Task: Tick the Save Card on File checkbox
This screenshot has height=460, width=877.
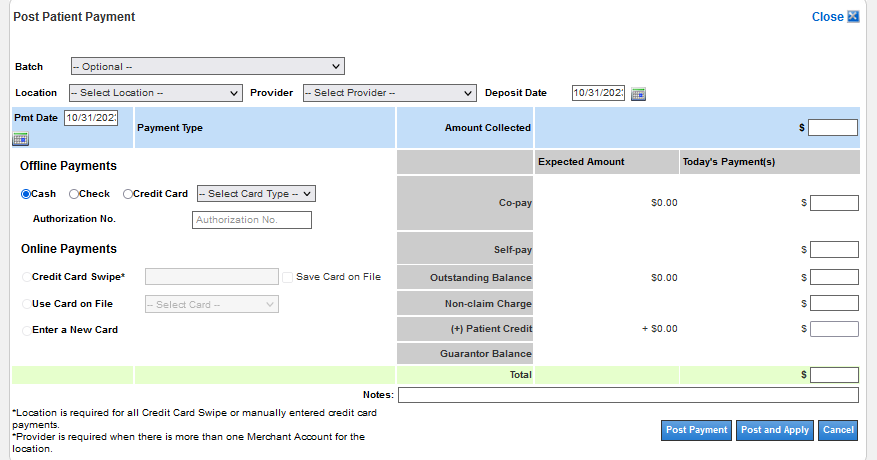Action: coord(288,277)
